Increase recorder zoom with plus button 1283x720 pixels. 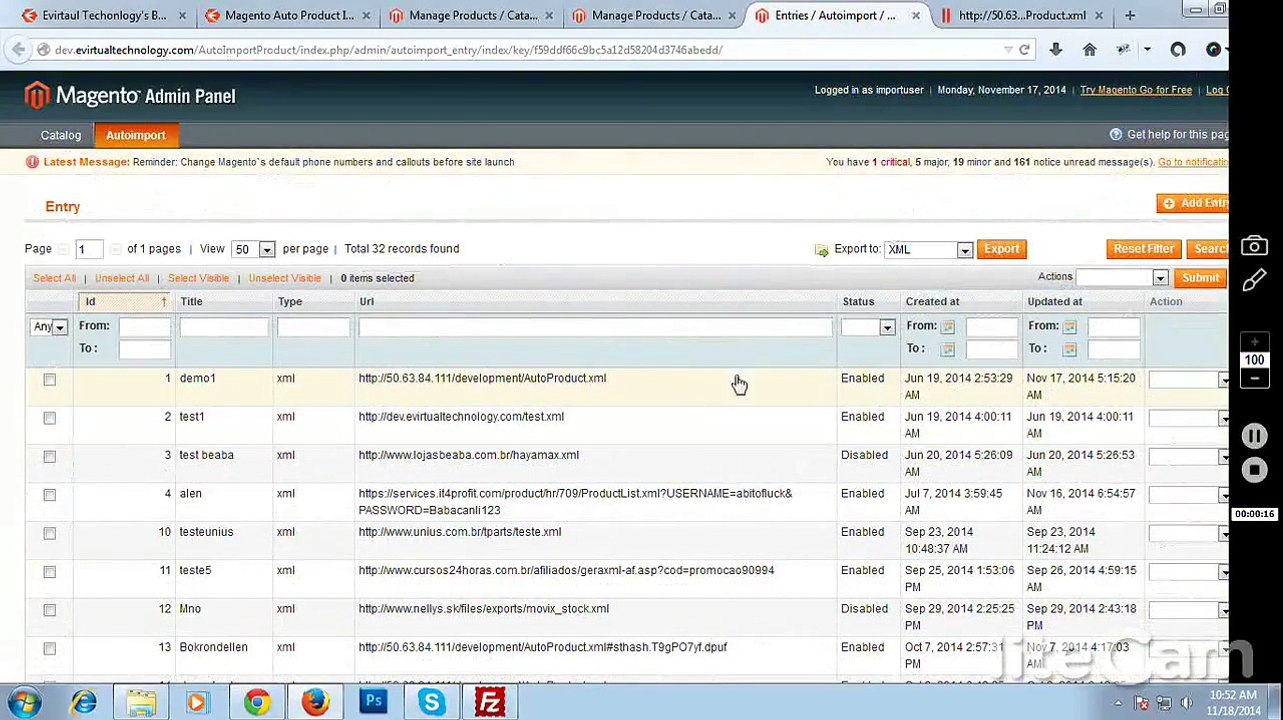1254,342
